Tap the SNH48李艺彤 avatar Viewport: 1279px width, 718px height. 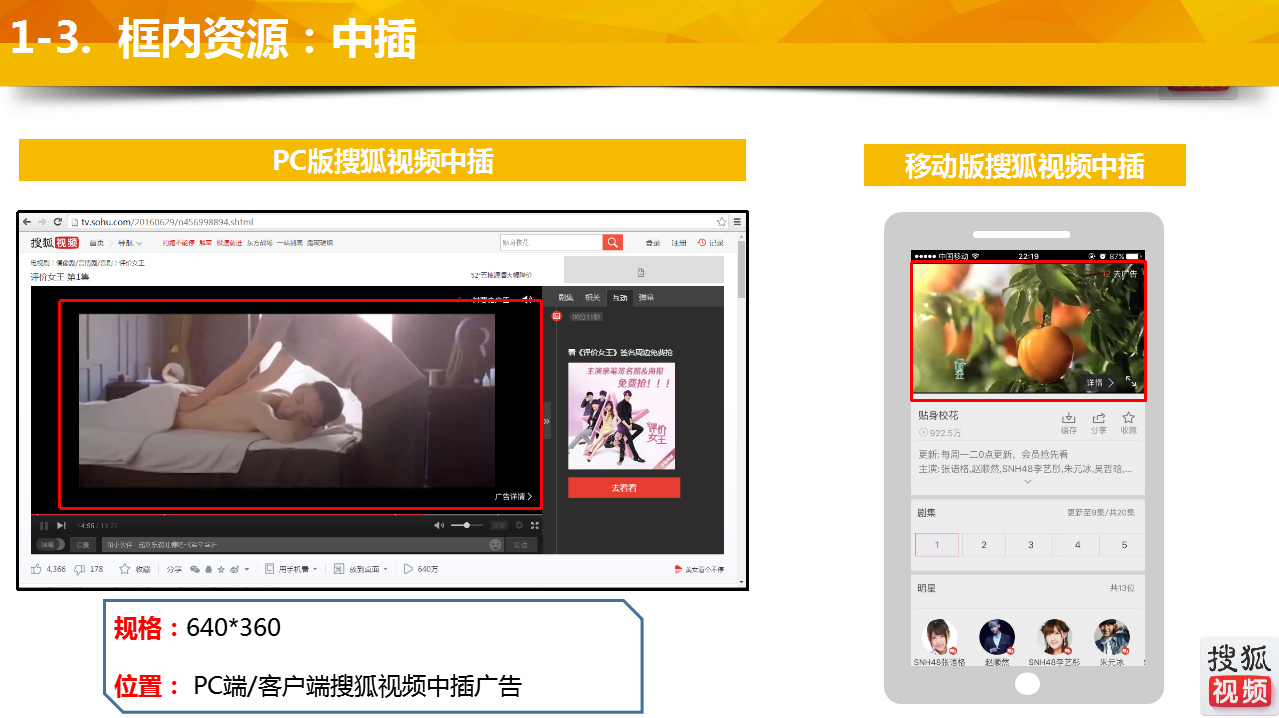pos(1055,637)
